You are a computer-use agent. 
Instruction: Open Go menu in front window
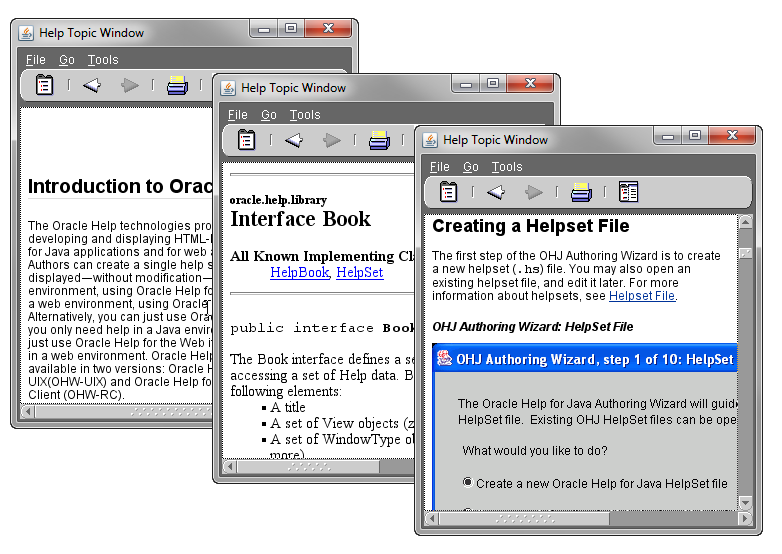tap(470, 167)
